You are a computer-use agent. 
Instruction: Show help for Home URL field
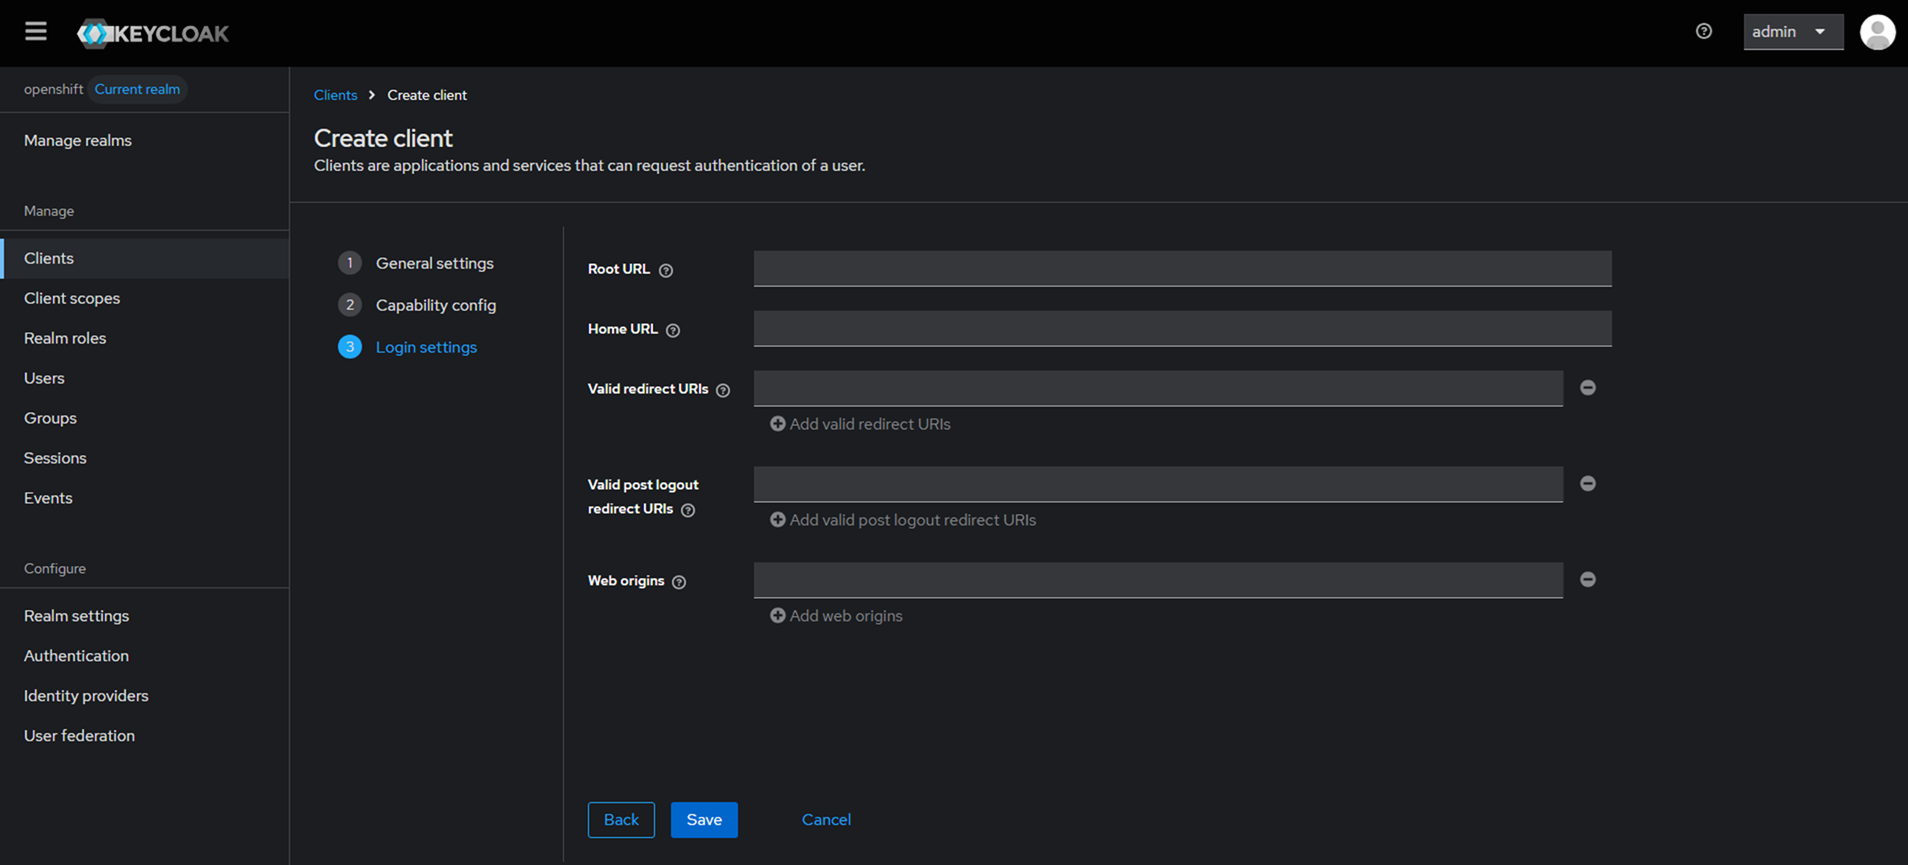(673, 330)
